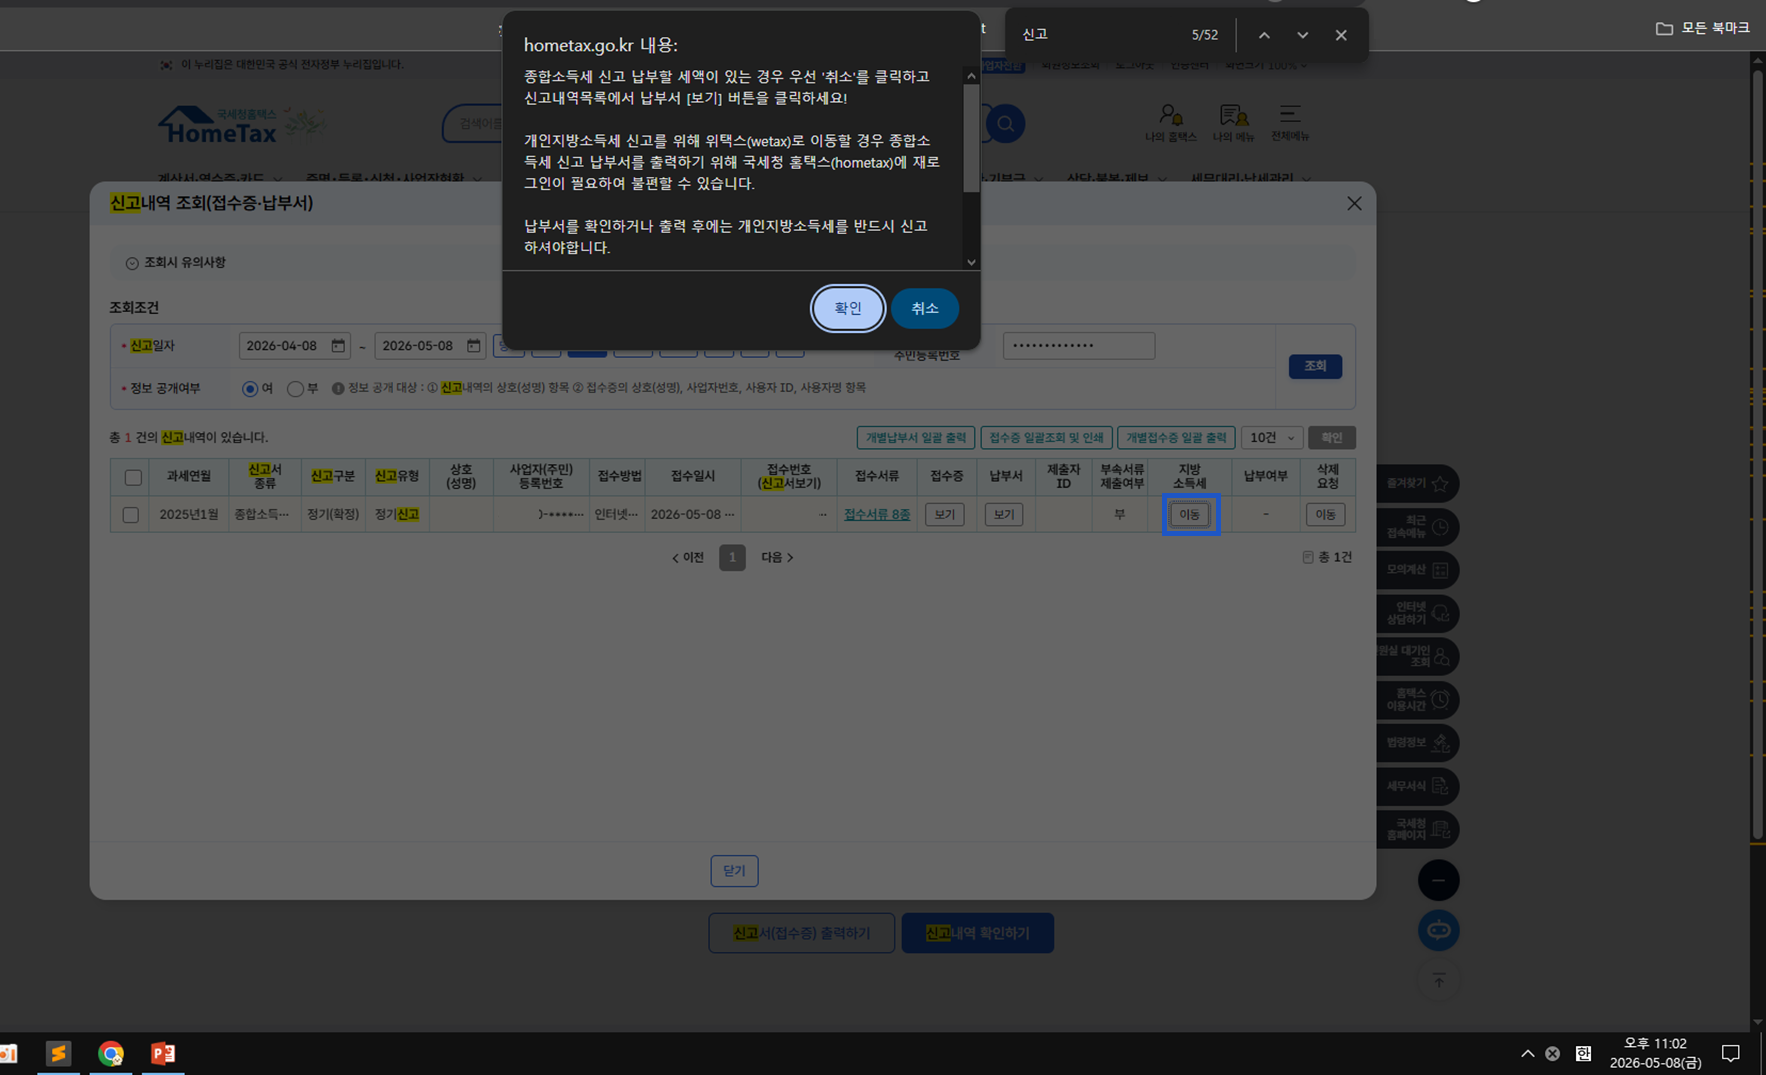Viewport: 1766px width, 1075px height.
Task: Open 최근 접속메뉴 in side menu
Action: (x=1417, y=527)
